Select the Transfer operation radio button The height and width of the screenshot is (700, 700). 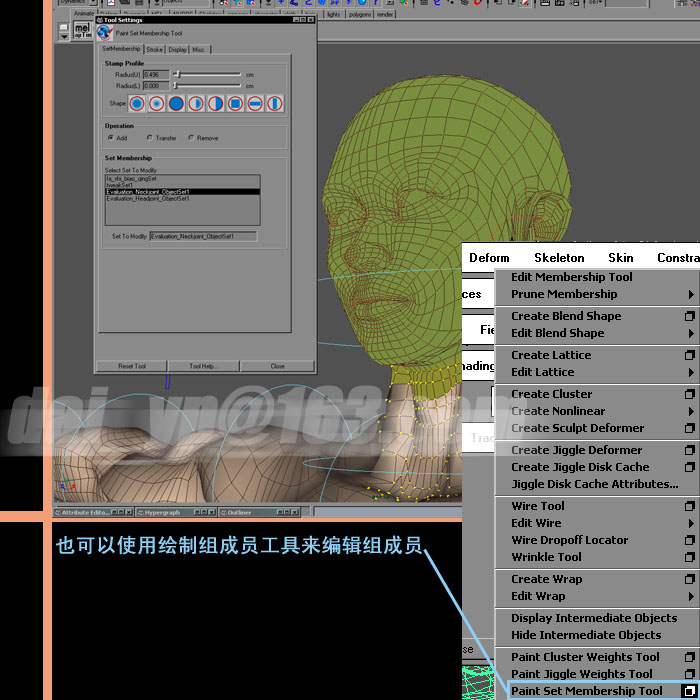(150, 138)
